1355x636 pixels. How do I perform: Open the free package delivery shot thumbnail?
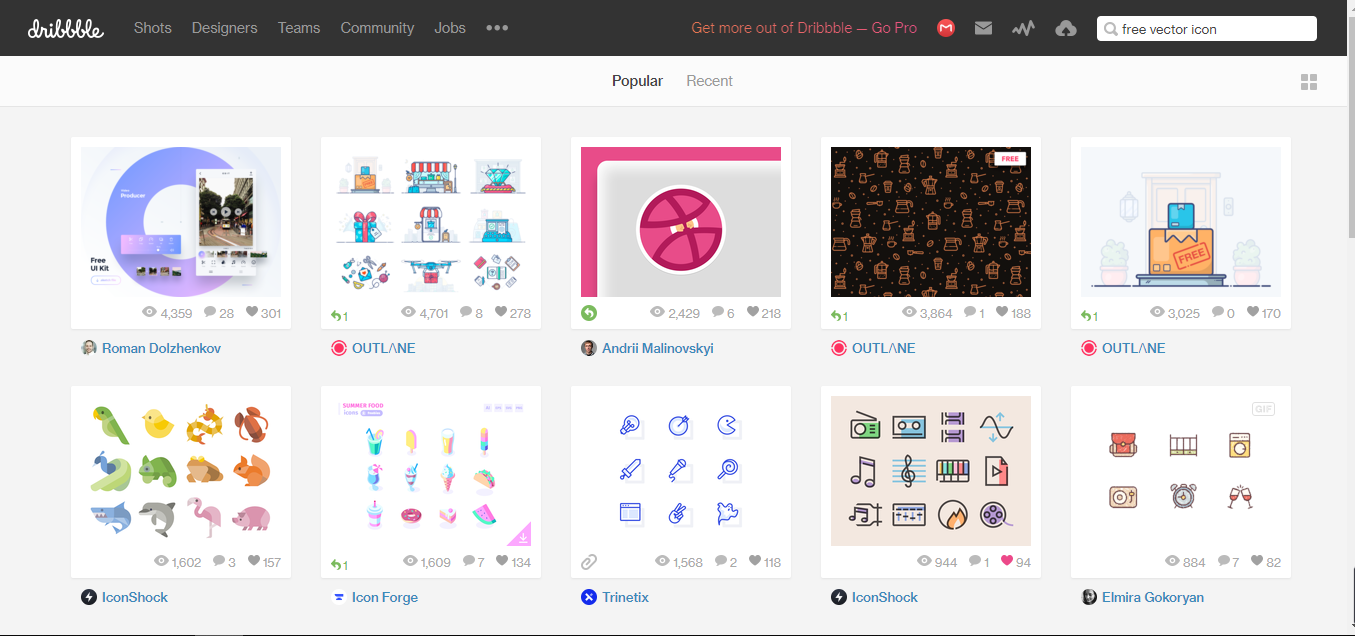pyautogui.click(x=1181, y=222)
